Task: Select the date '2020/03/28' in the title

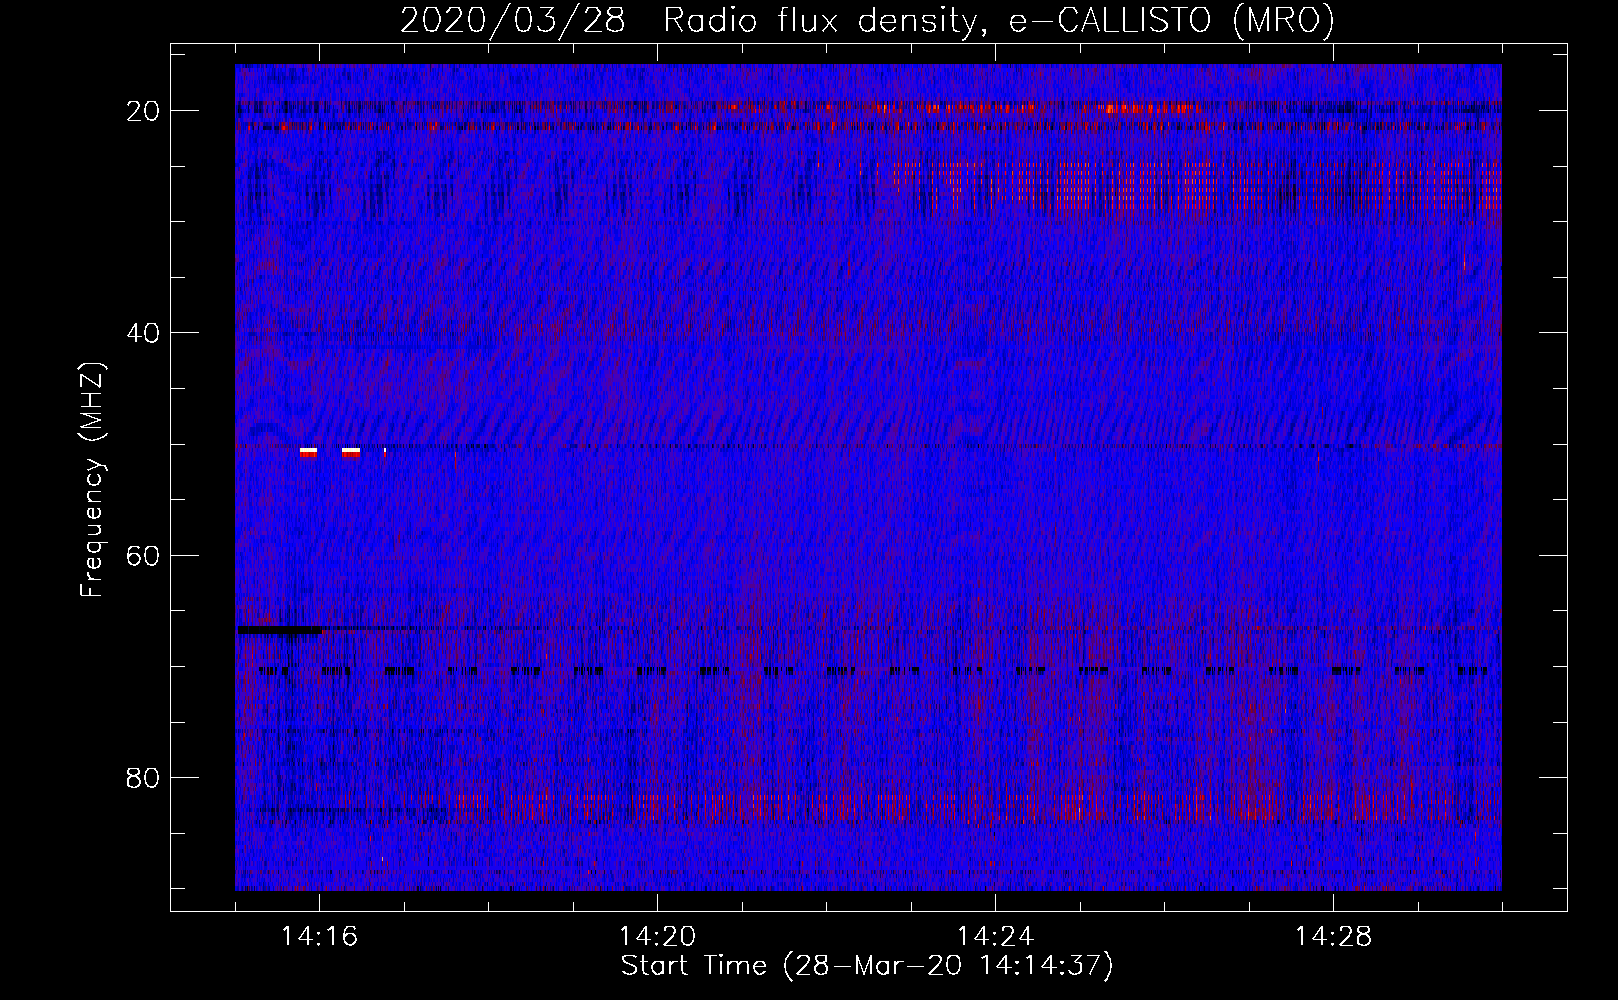Action: [513, 21]
